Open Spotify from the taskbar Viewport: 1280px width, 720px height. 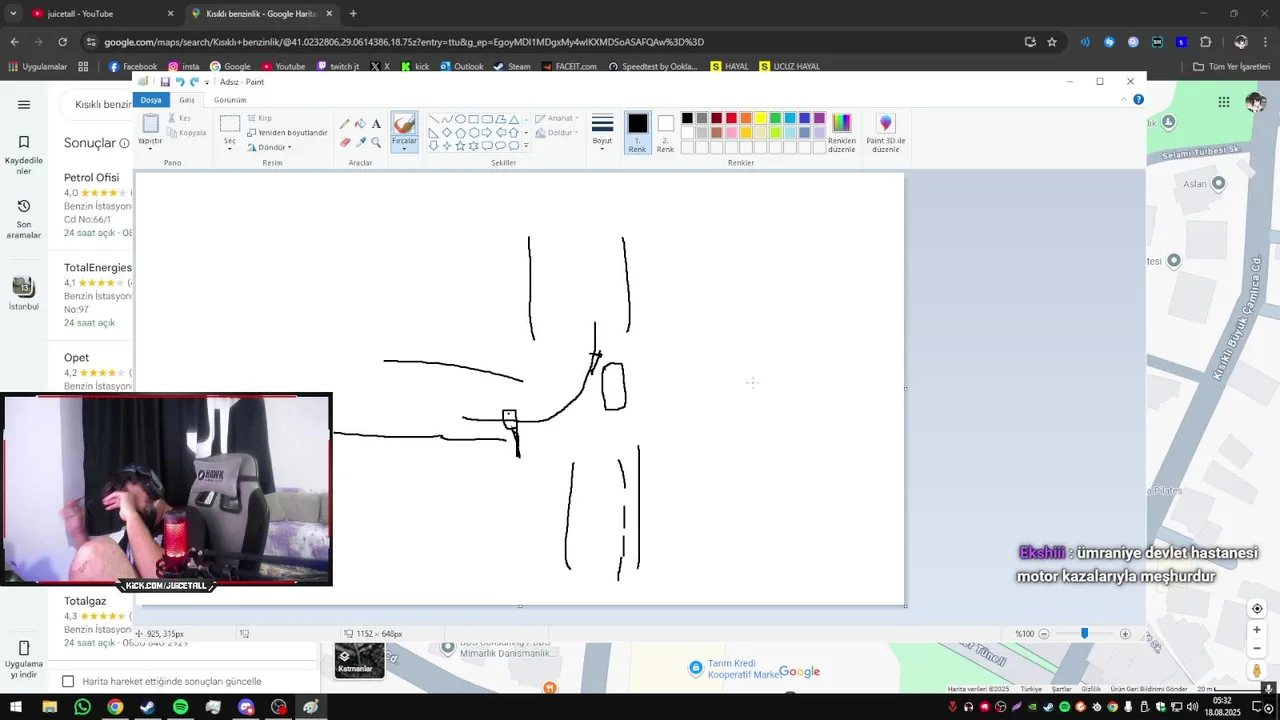180,707
